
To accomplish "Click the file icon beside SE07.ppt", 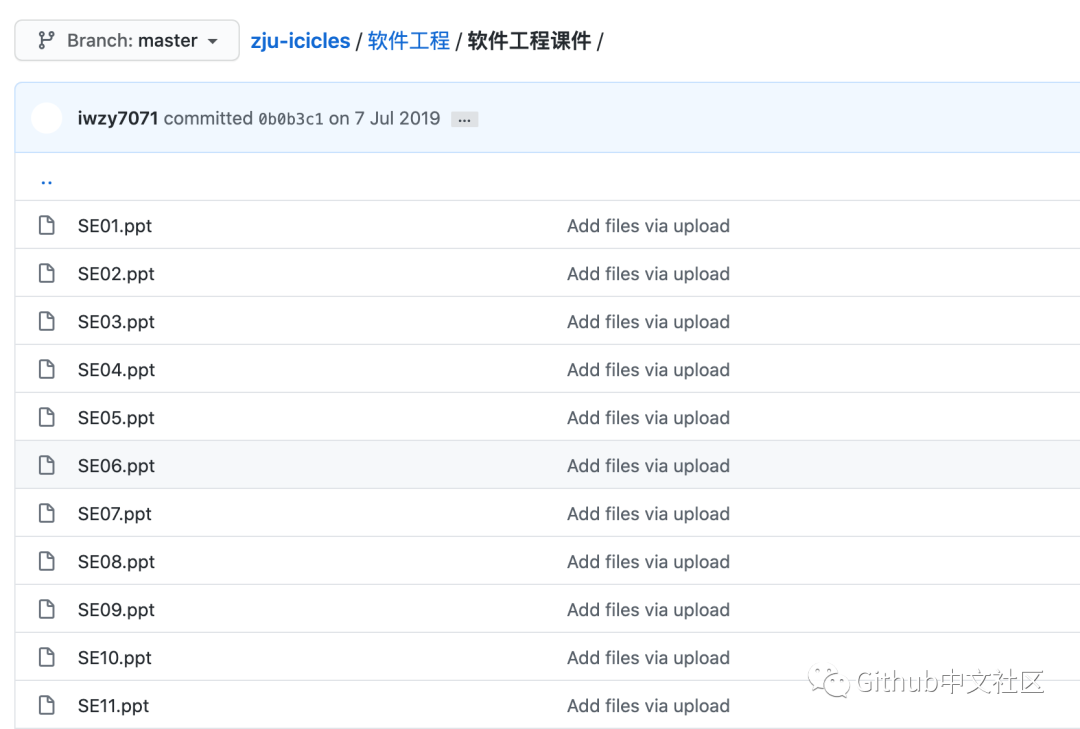I will 46,514.
